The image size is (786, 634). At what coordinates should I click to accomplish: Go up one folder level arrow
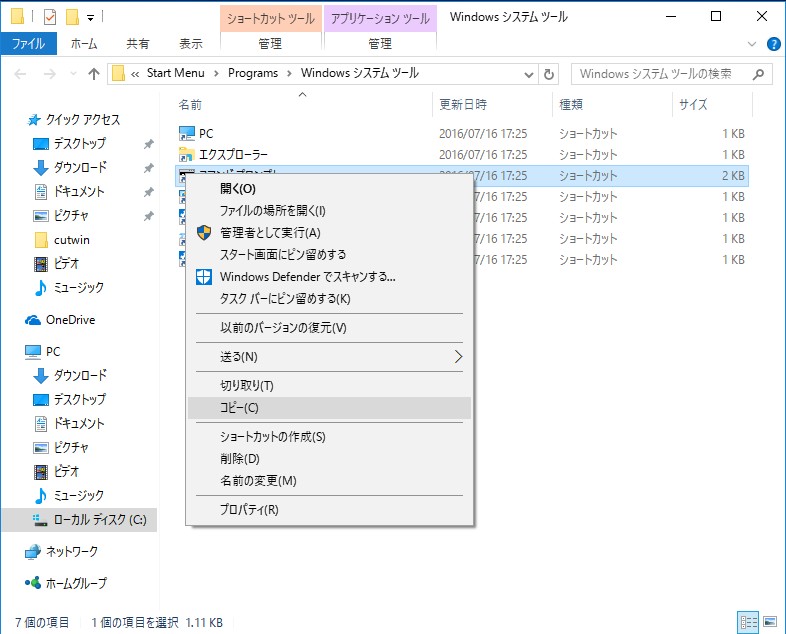point(94,74)
